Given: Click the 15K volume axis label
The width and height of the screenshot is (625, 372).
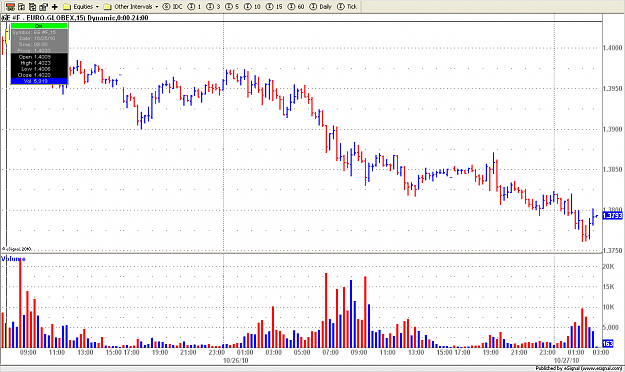Looking at the screenshot, I should tap(608, 287).
